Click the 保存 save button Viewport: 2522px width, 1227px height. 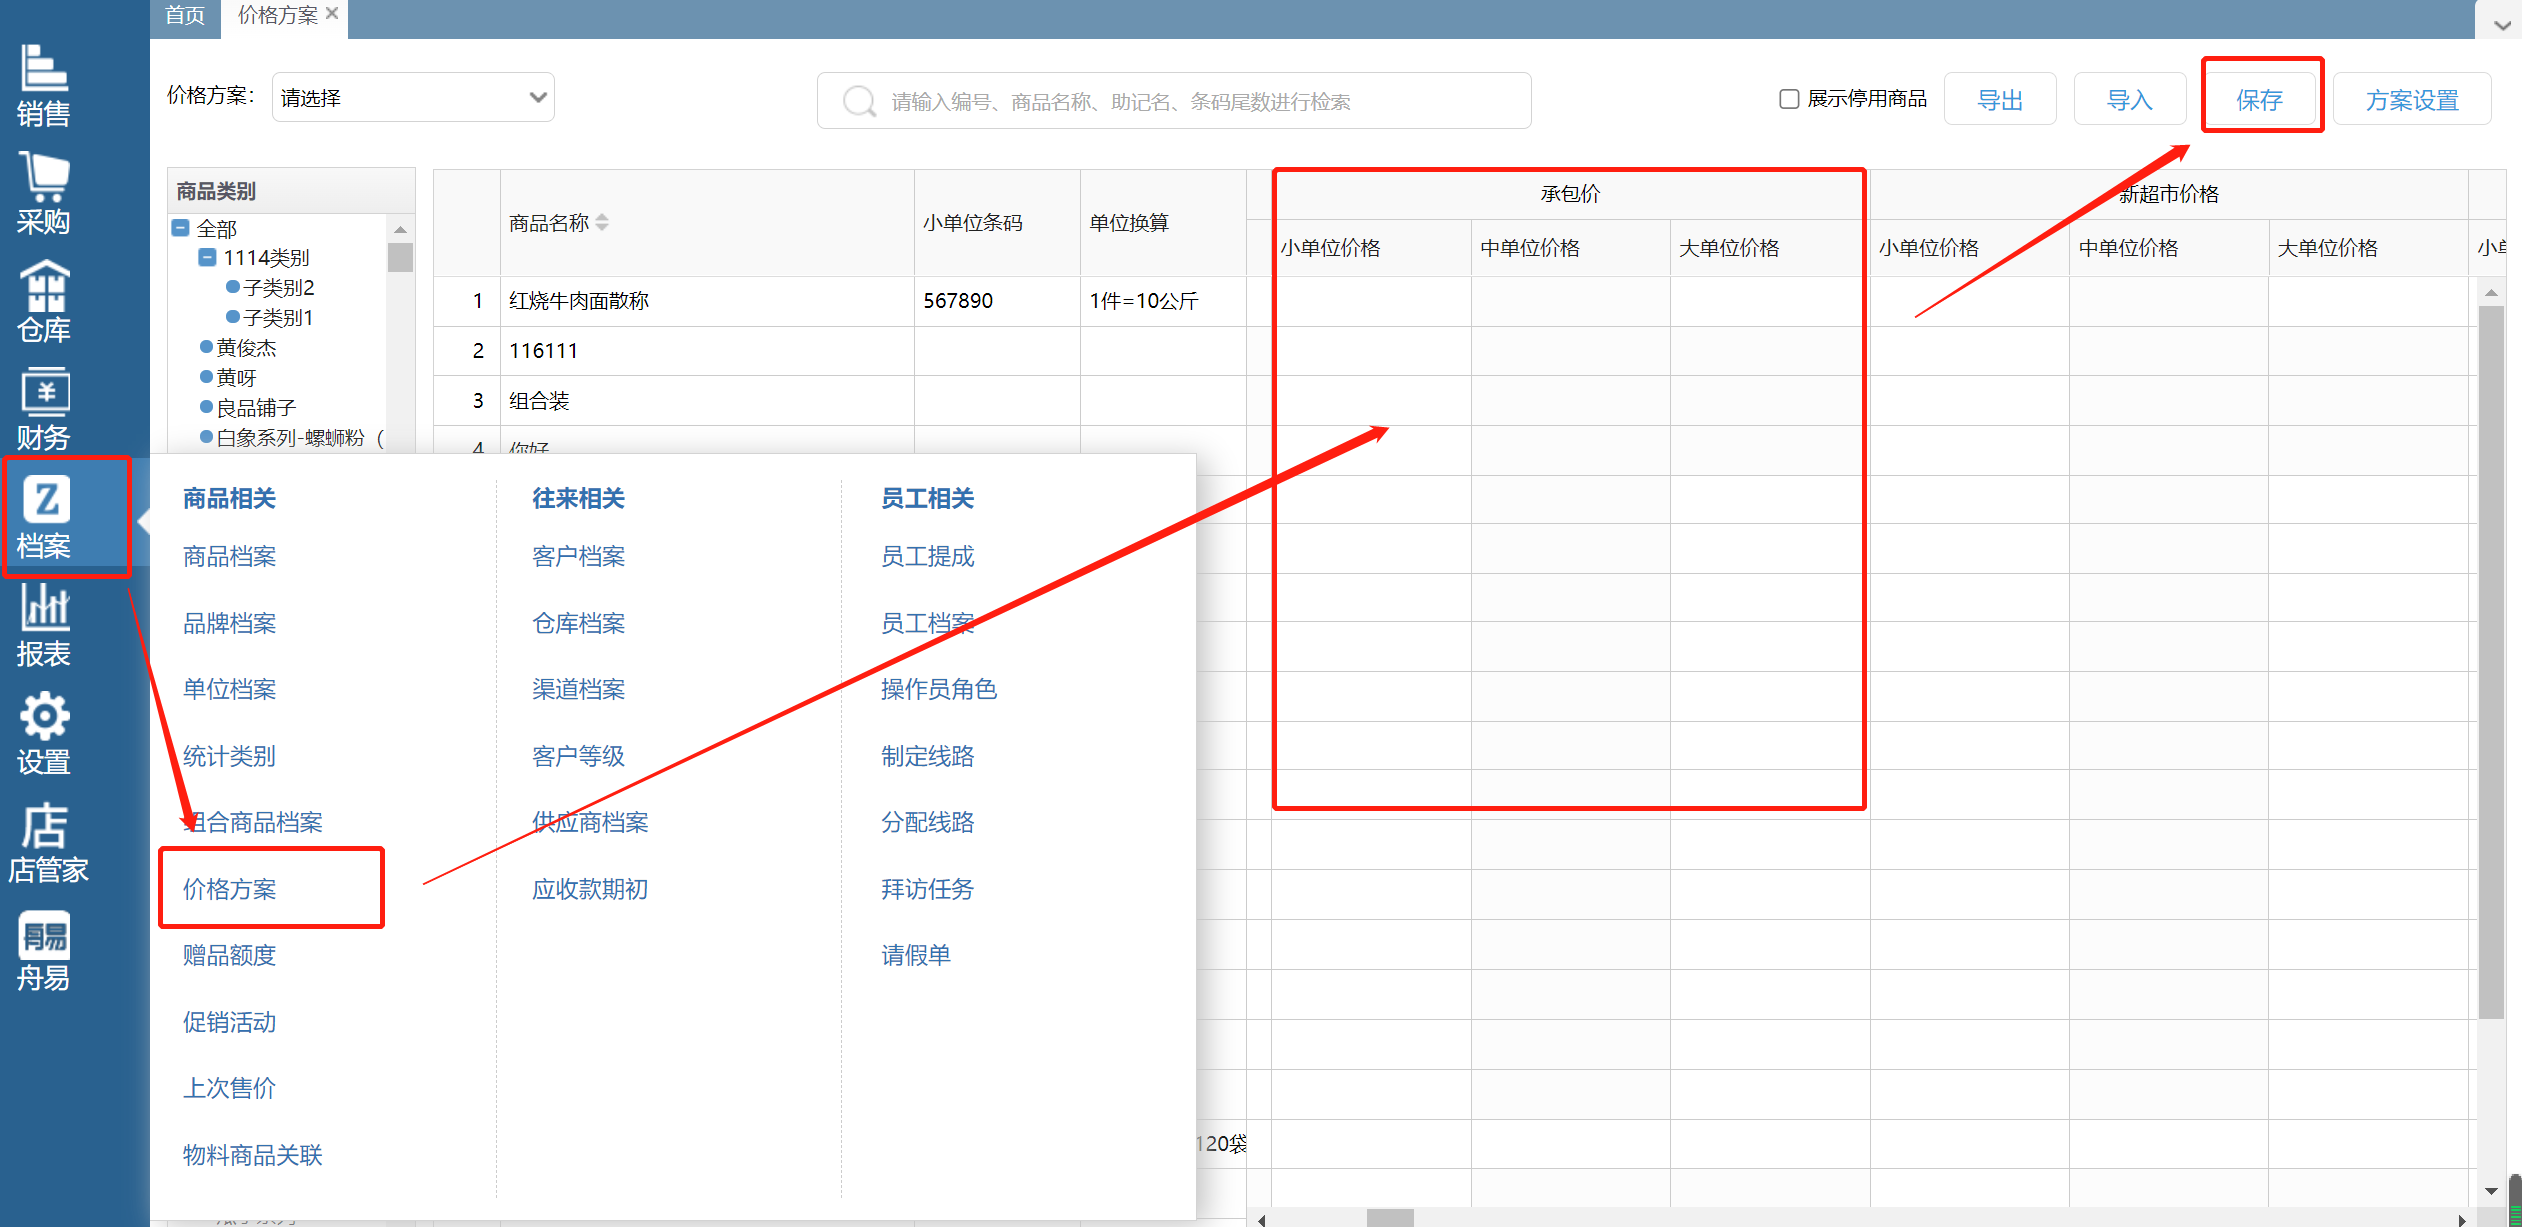point(2260,99)
